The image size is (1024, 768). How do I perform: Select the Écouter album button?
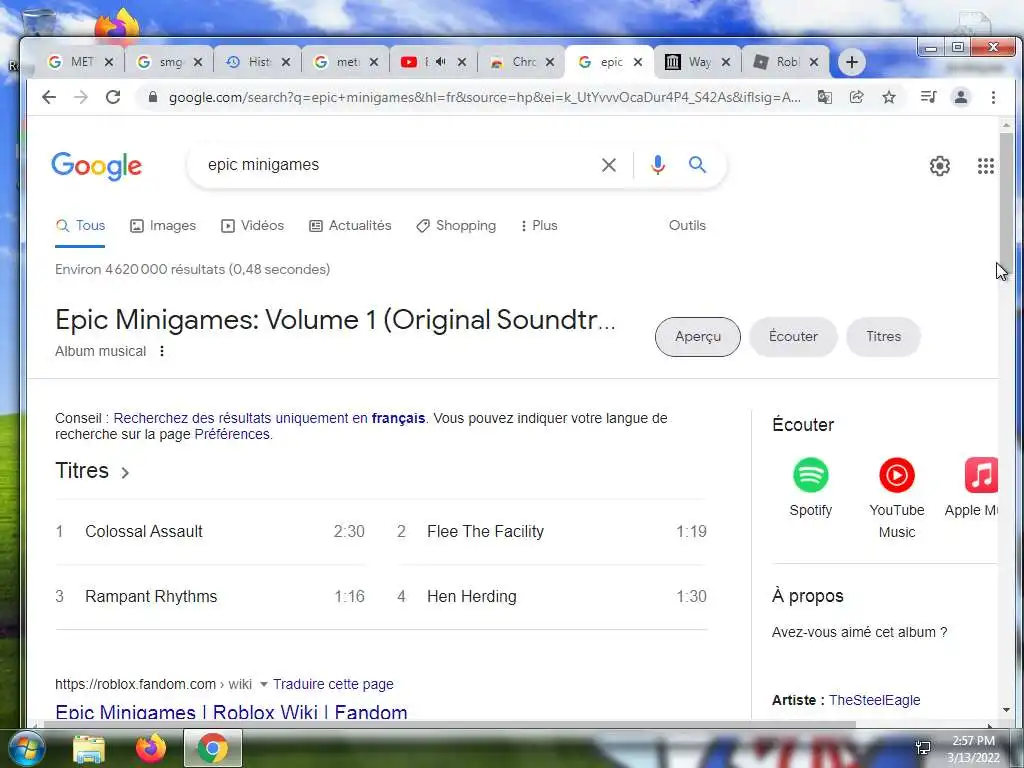pos(793,336)
